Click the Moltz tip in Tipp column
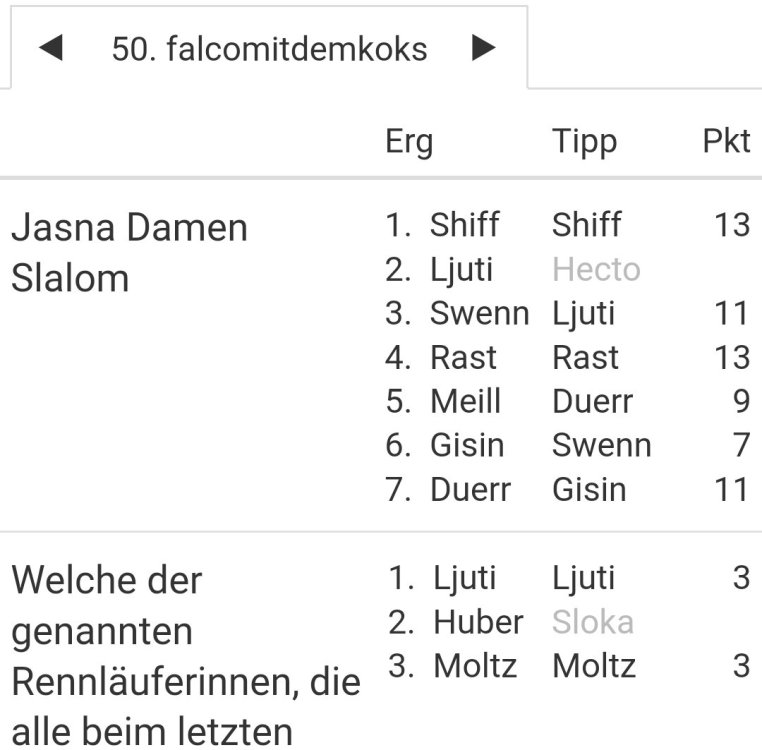This screenshot has height=750, width=762. coord(594,666)
